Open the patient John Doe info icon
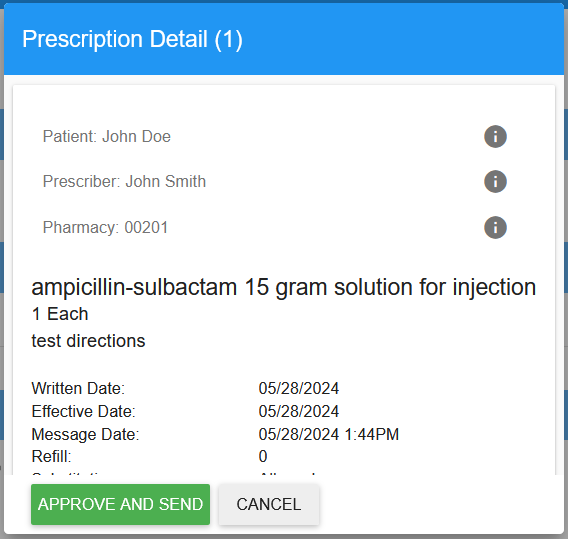 495,137
